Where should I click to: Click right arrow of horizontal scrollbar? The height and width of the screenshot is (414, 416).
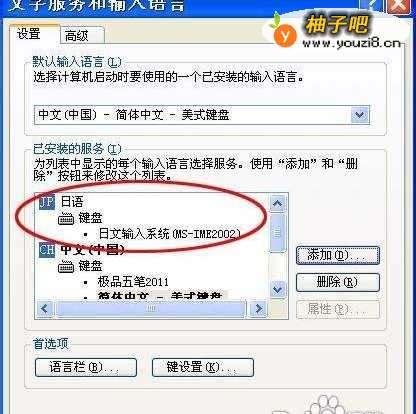(258, 309)
